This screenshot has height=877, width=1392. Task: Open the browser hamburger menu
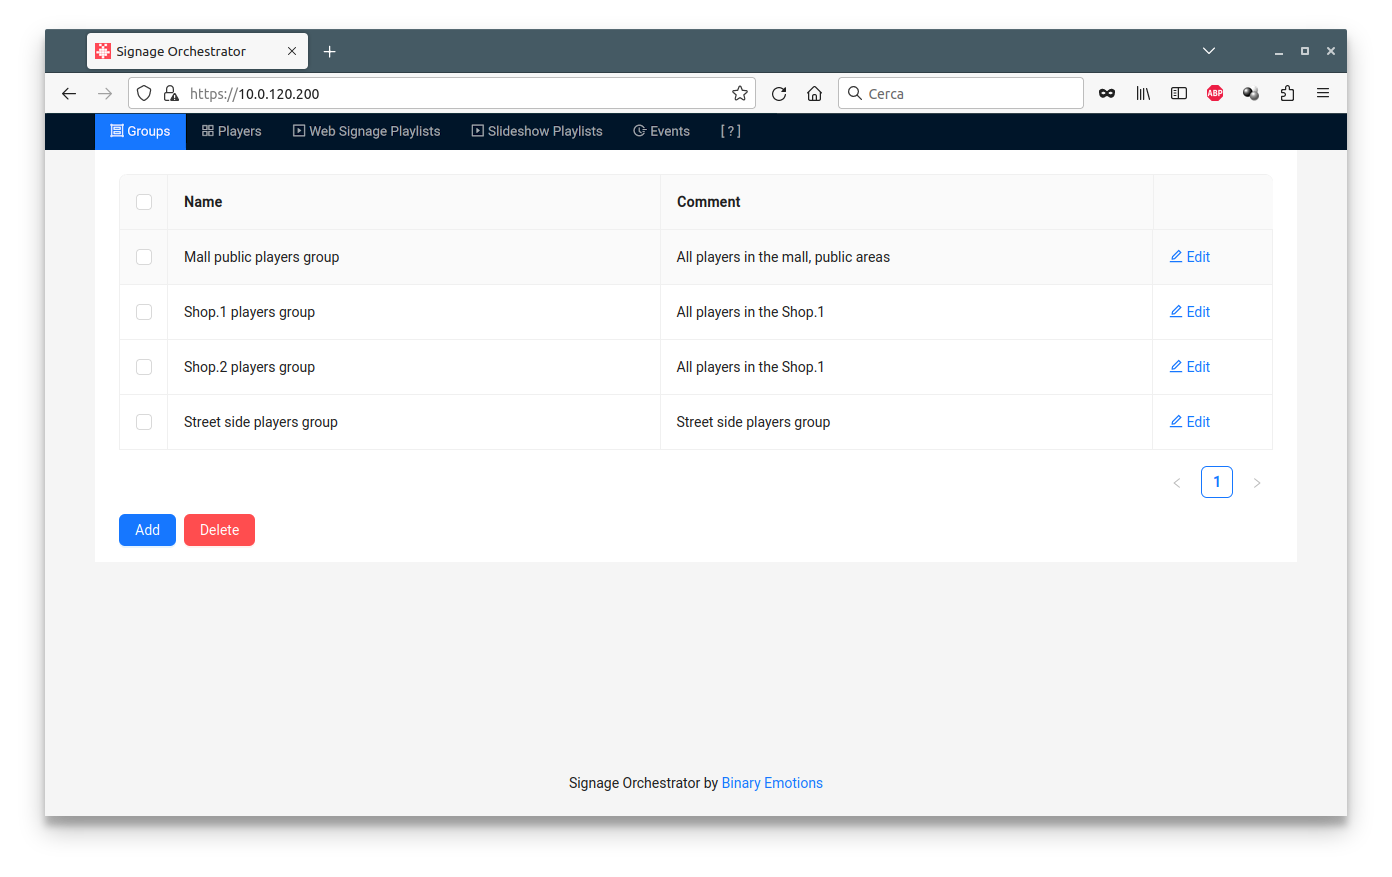(1323, 93)
